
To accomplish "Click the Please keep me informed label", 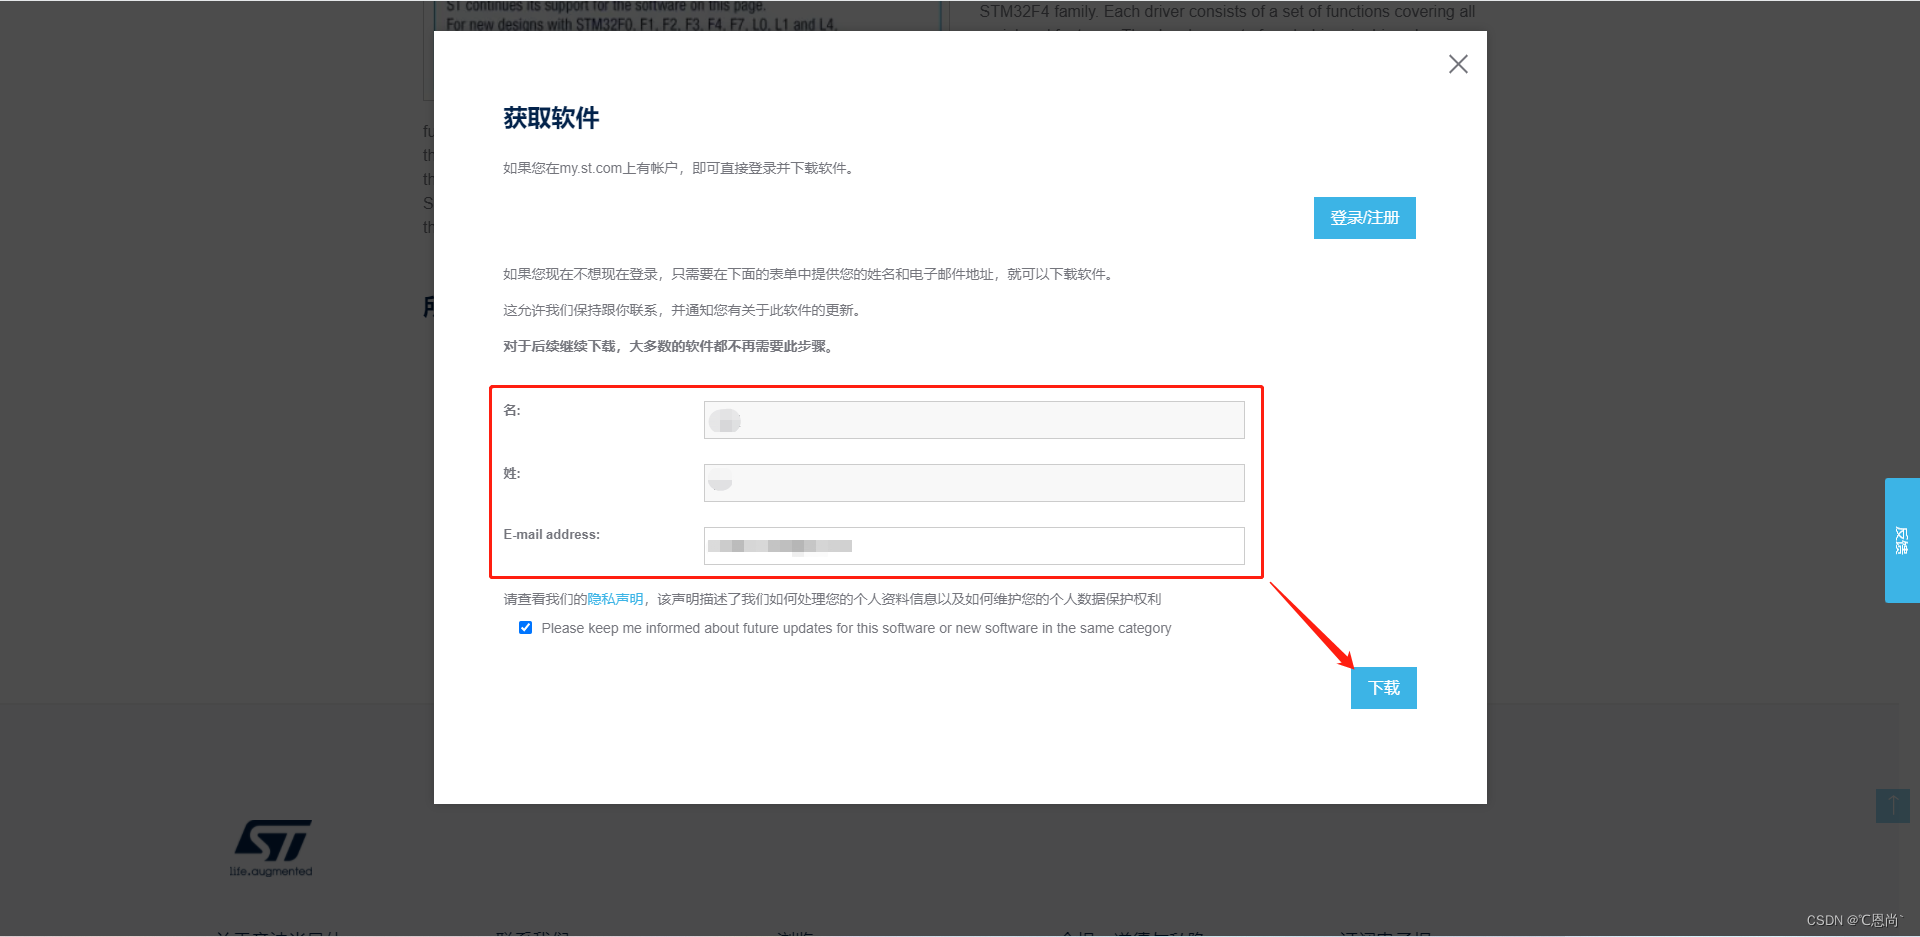I will (856, 628).
